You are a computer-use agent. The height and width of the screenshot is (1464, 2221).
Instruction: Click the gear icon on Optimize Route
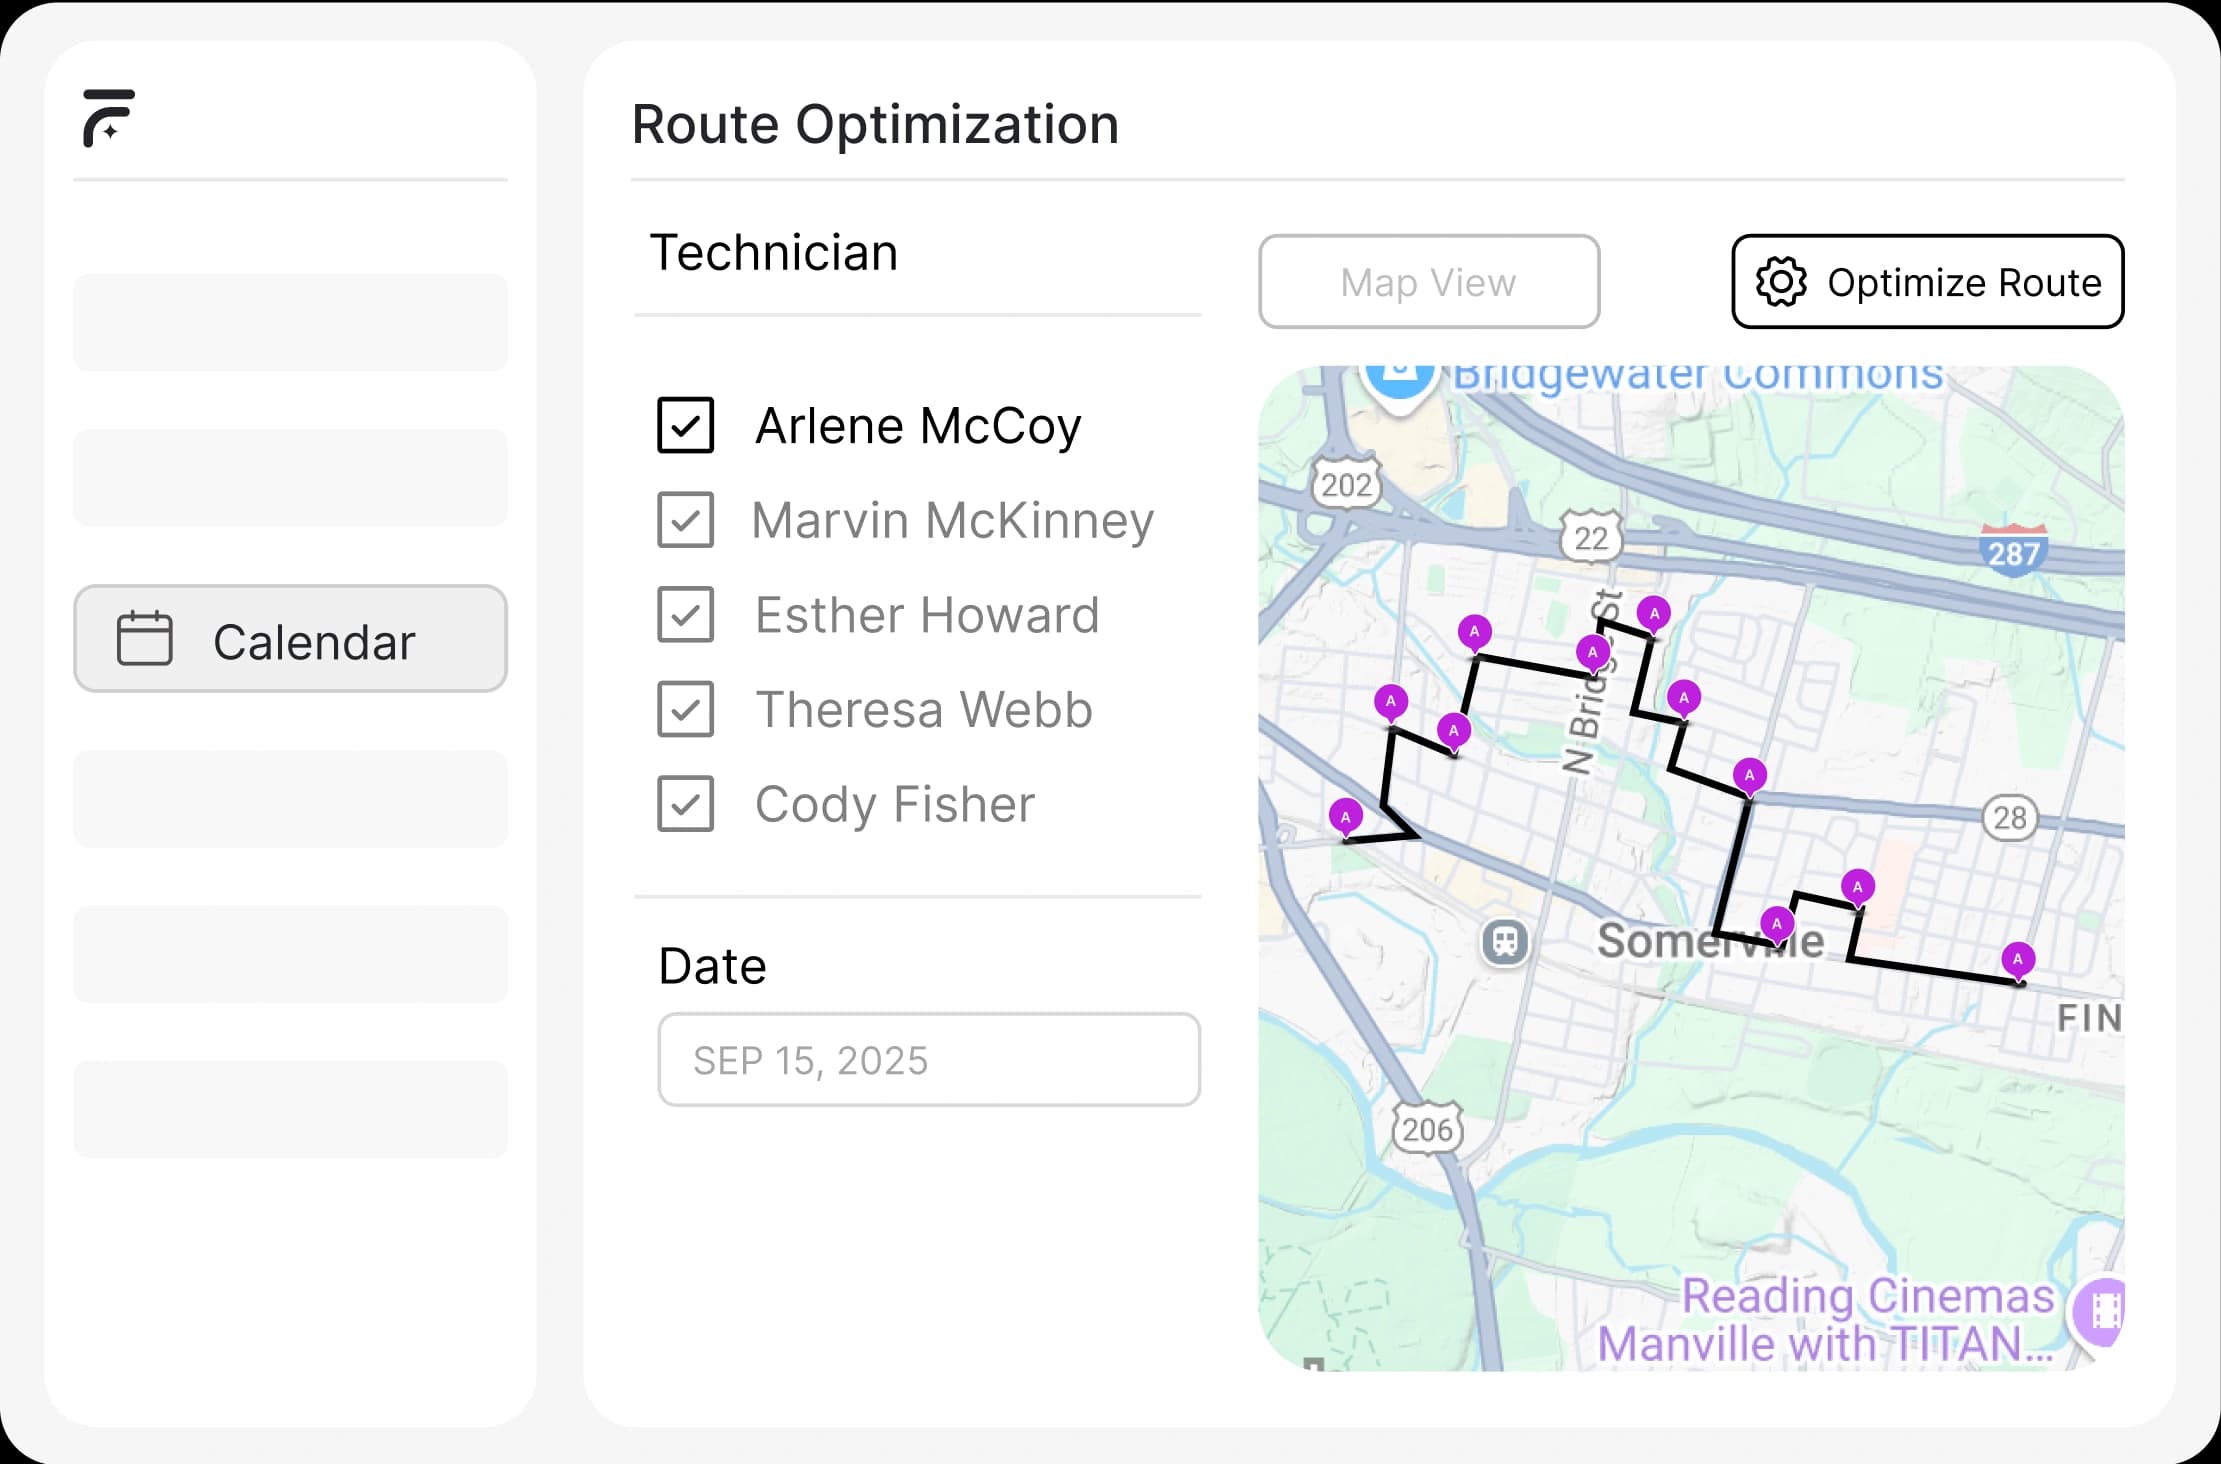1781,282
